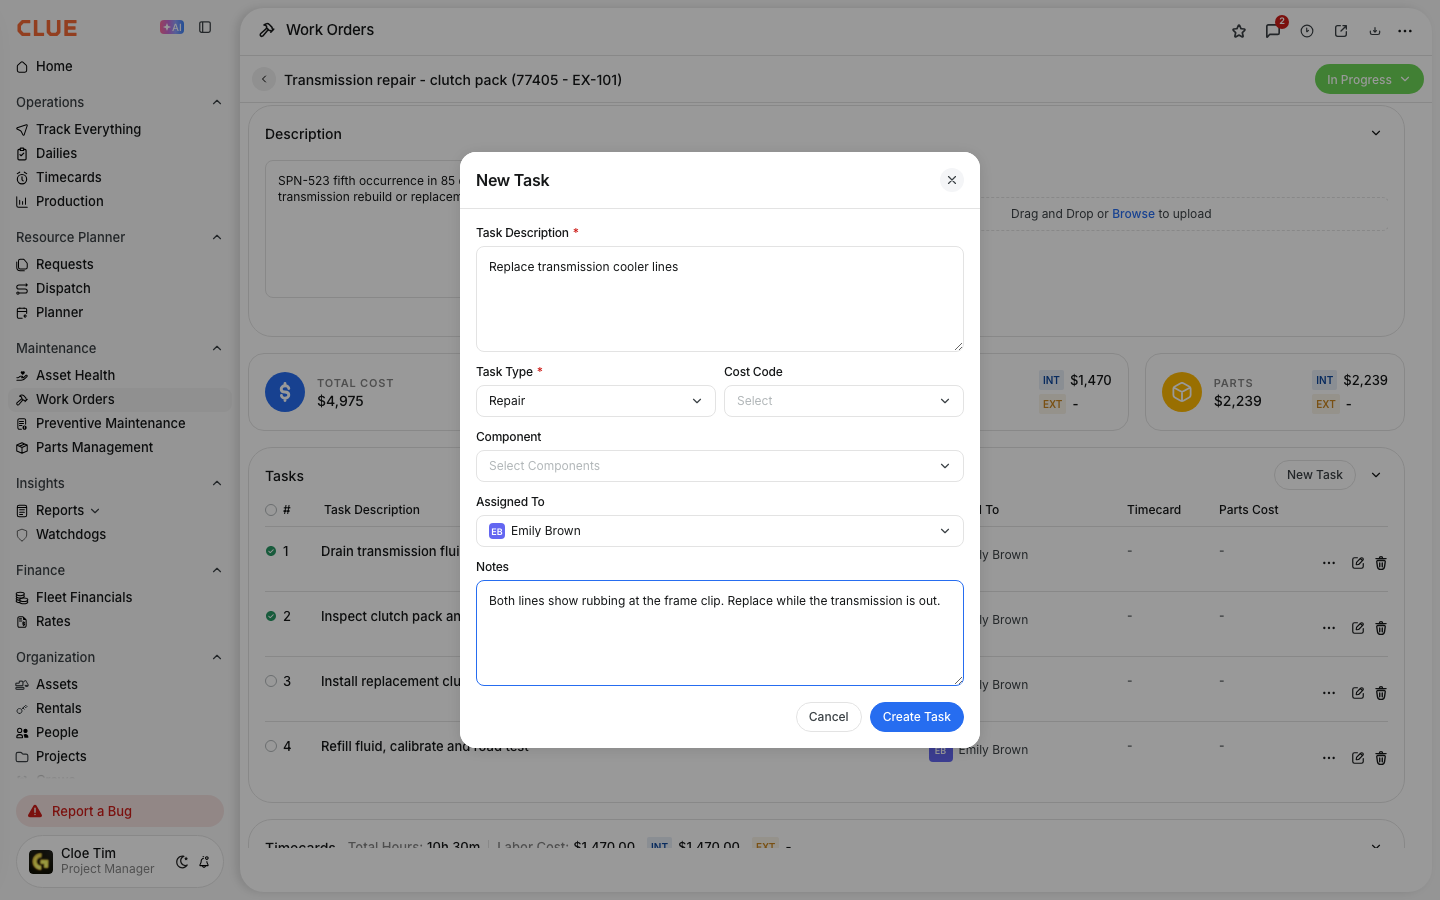Uncheck completed task 2 status
Image resolution: width=1440 pixels, height=900 pixels.
271,616
